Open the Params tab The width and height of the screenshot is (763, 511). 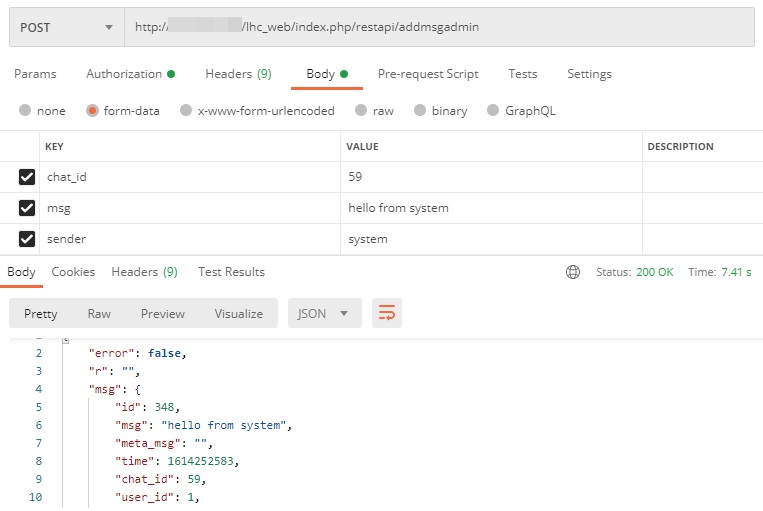[x=35, y=74]
